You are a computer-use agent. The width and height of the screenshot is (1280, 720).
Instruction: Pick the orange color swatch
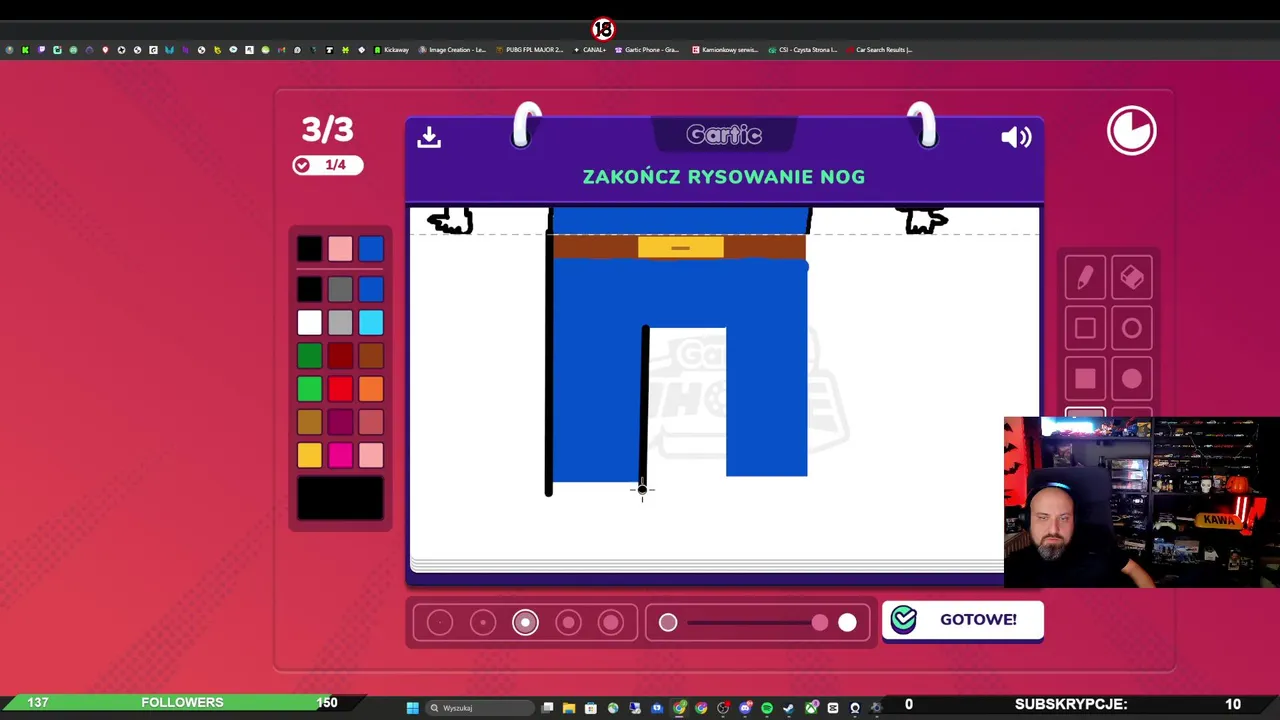coord(371,389)
